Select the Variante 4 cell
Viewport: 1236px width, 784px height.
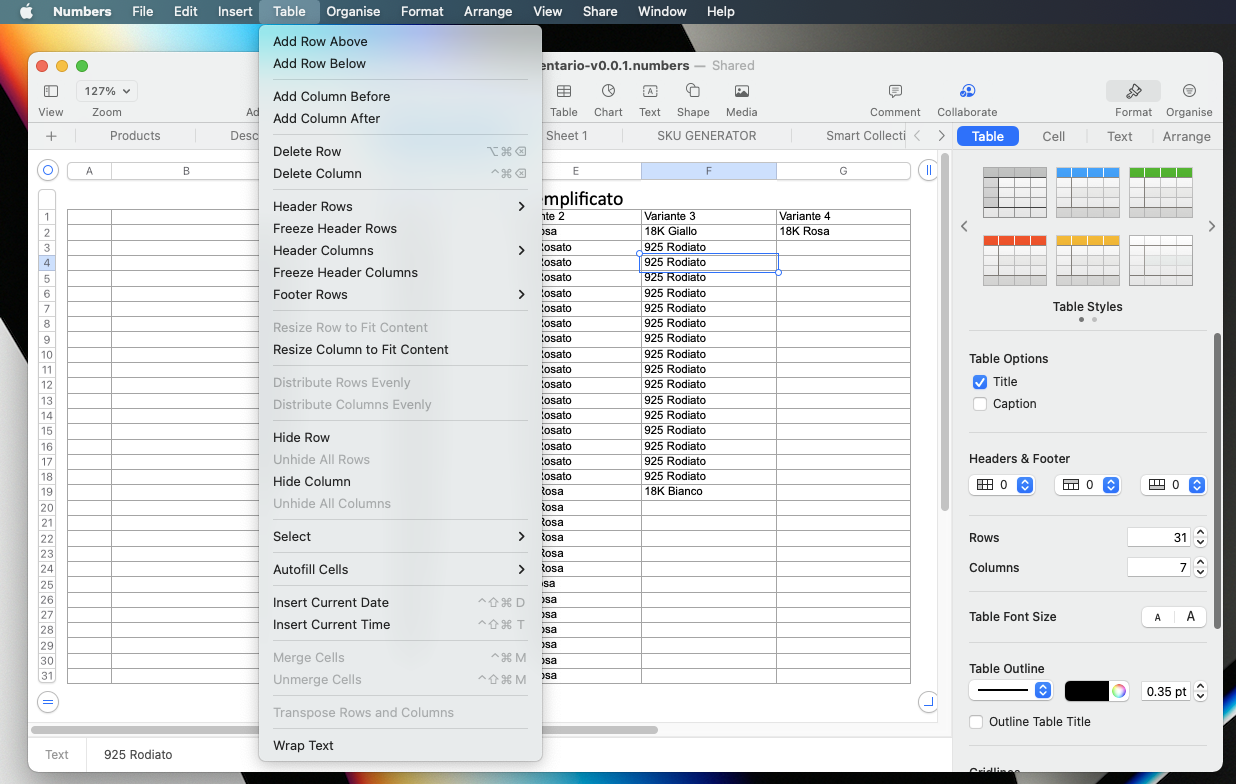(843, 217)
